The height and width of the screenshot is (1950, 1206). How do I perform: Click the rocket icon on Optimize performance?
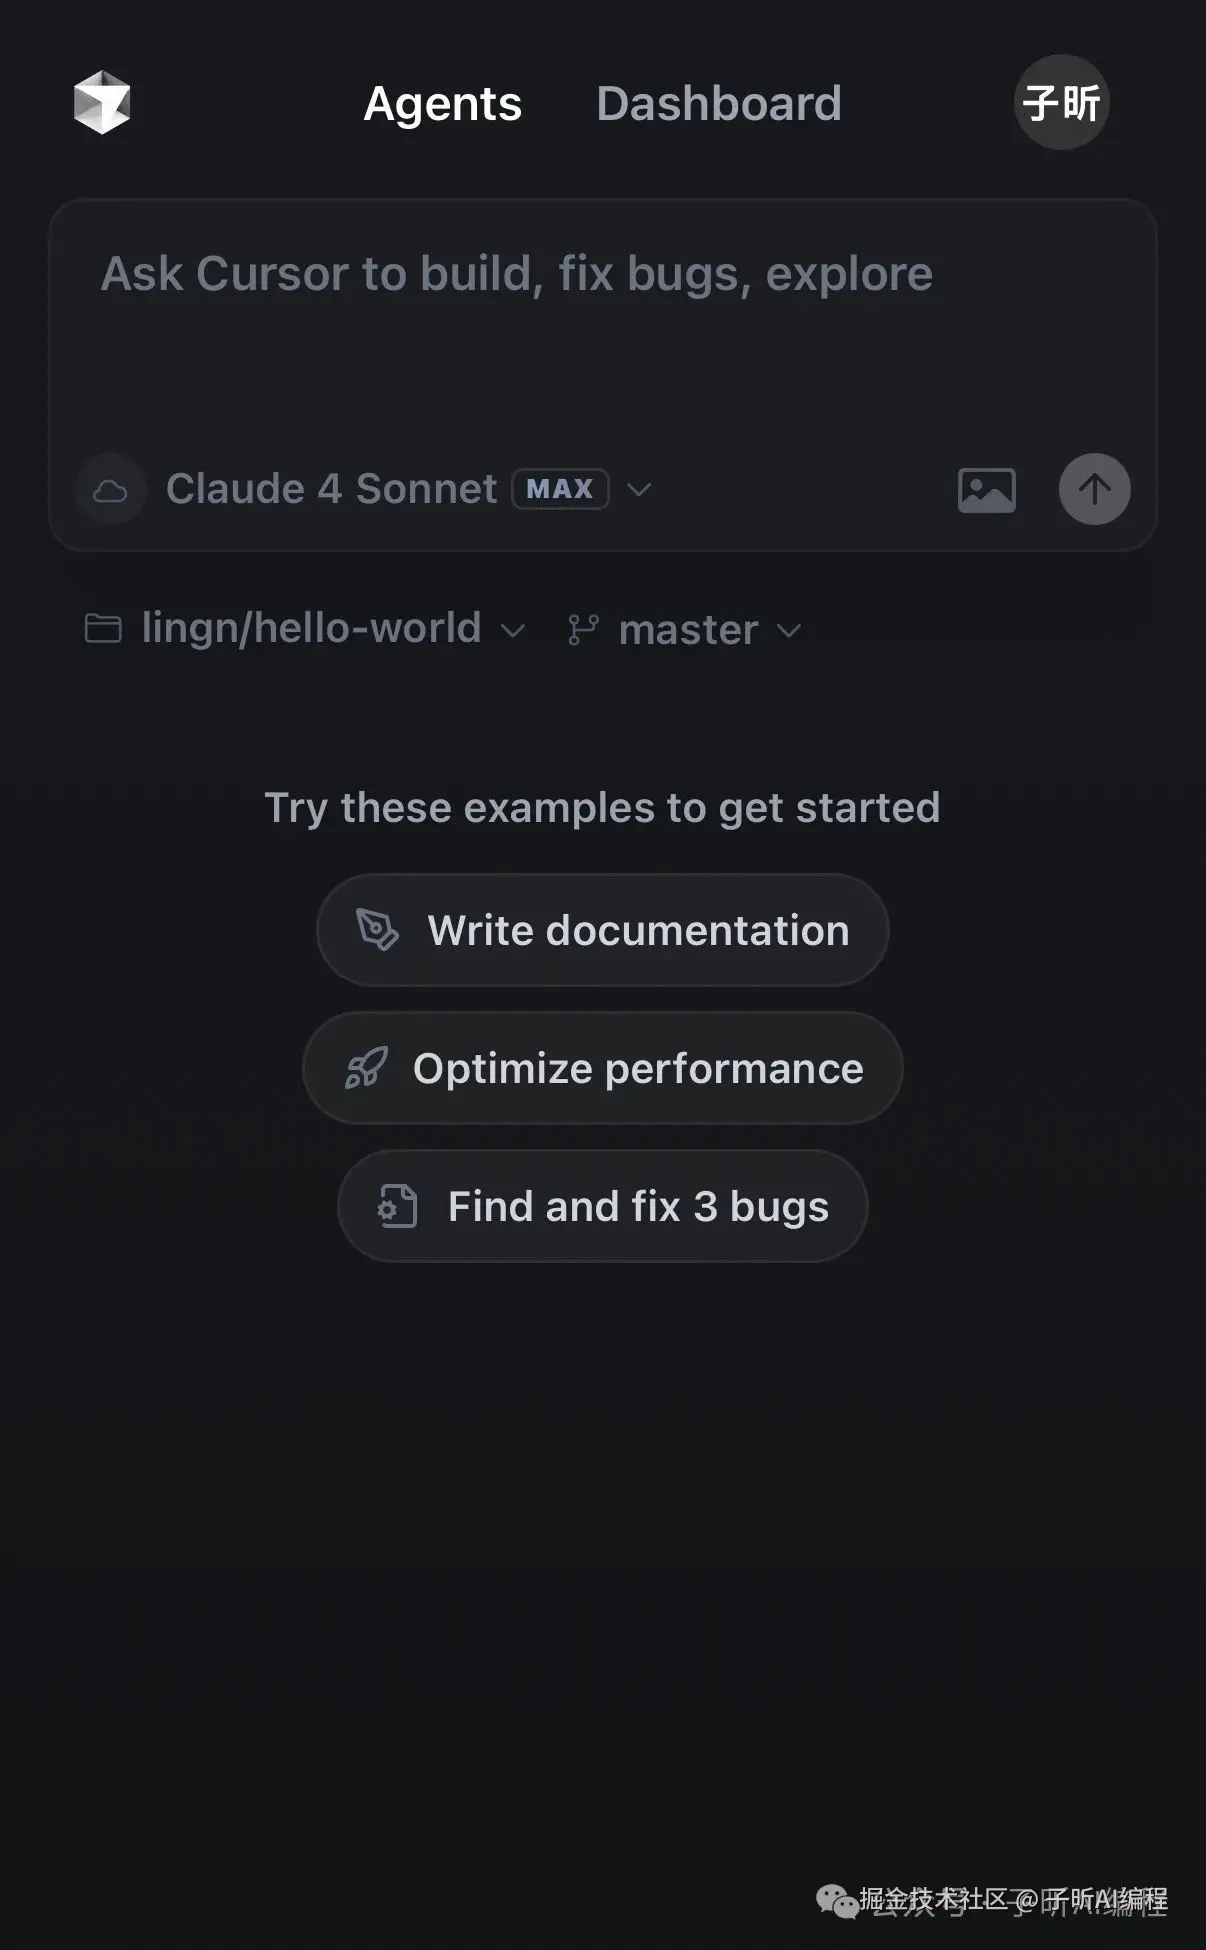pos(366,1068)
